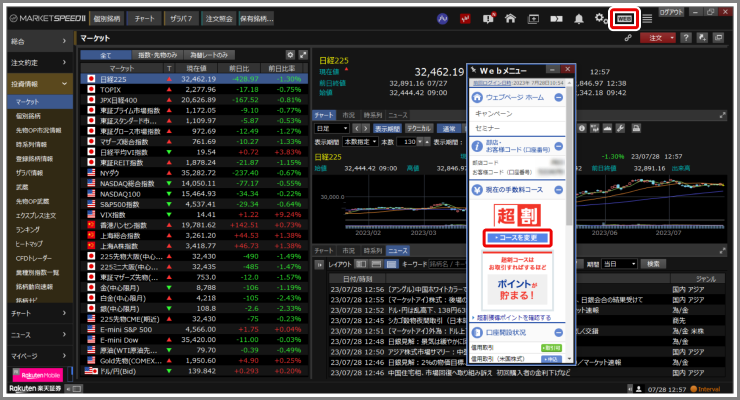Click the chart info (i) icon
The width and height of the screenshot is (740, 400).
[581, 128]
